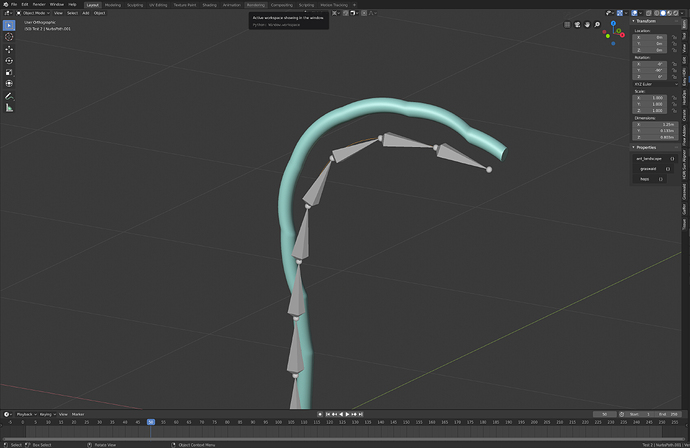690x448 pixels.
Task: Click current frame 50 marker in timeline
Action: [151, 422]
